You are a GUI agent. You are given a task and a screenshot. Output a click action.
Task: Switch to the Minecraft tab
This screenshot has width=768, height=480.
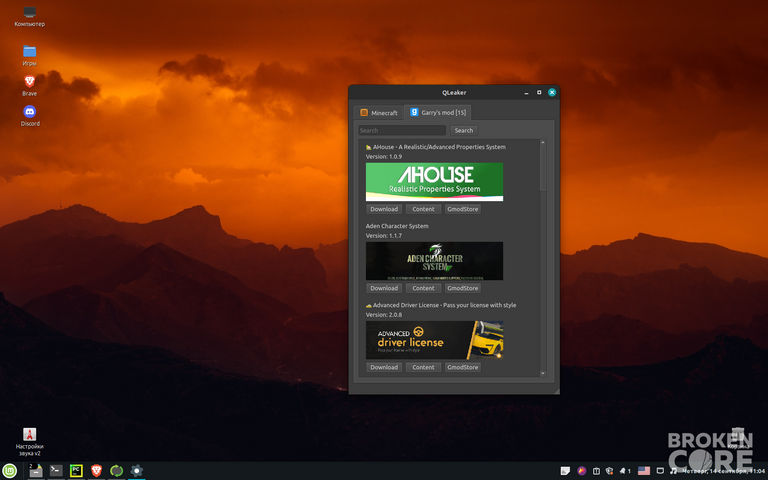[x=379, y=113]
